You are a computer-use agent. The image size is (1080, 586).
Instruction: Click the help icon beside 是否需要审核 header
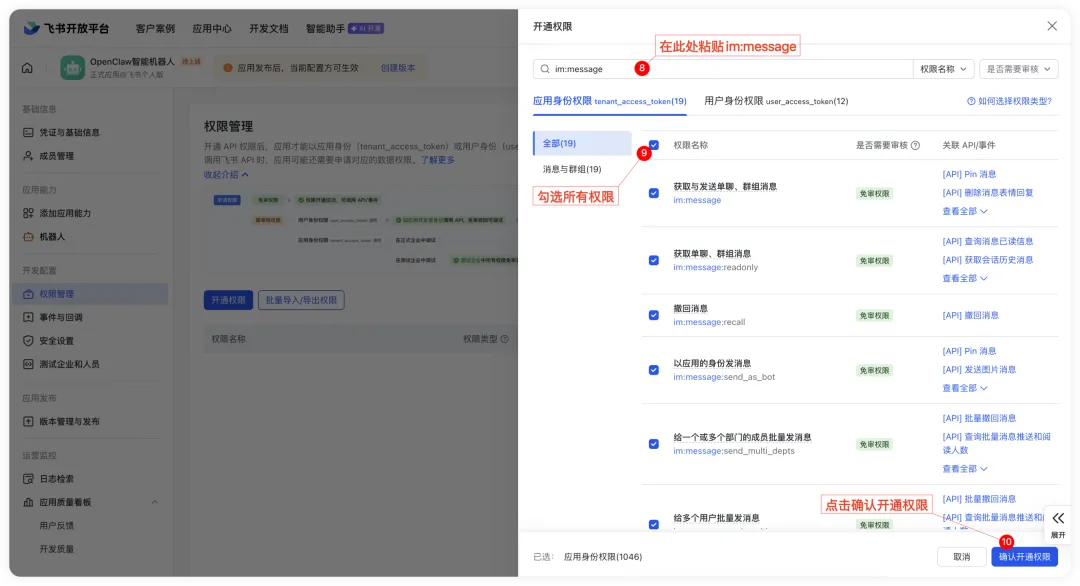click(915, 145)
